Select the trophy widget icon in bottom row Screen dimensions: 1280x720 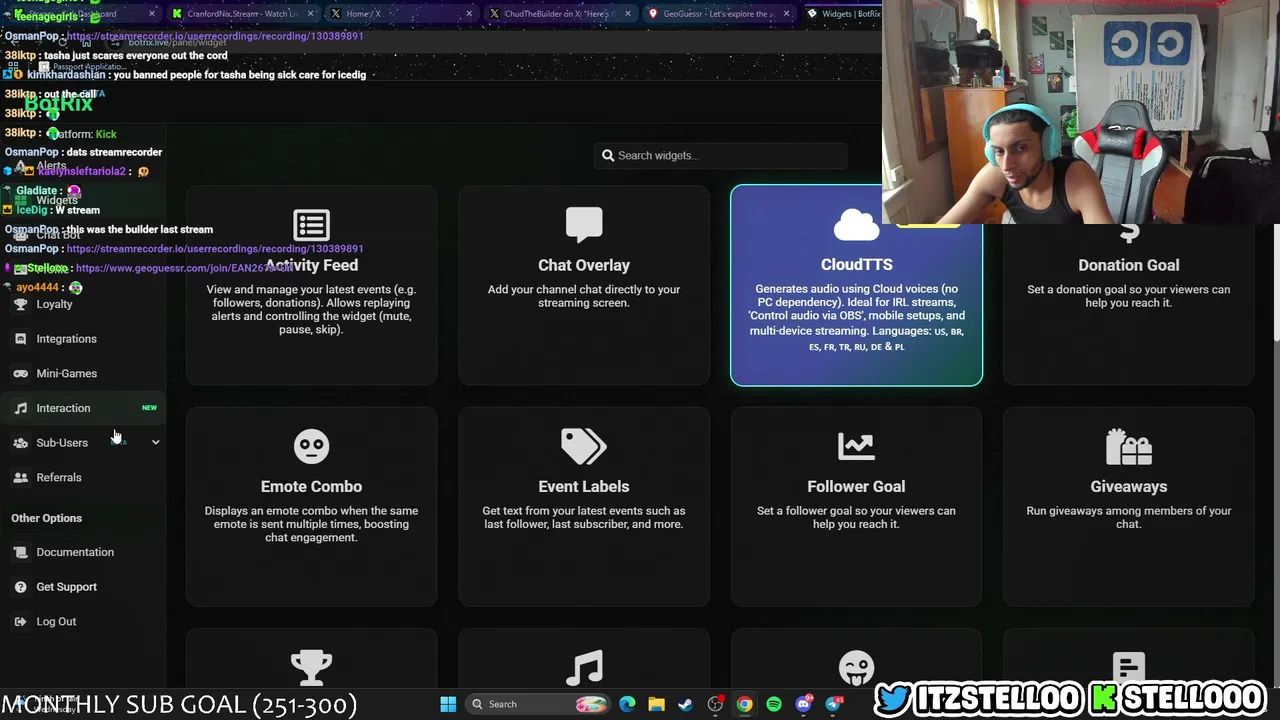pyautogui.click(x=311, y=667)
